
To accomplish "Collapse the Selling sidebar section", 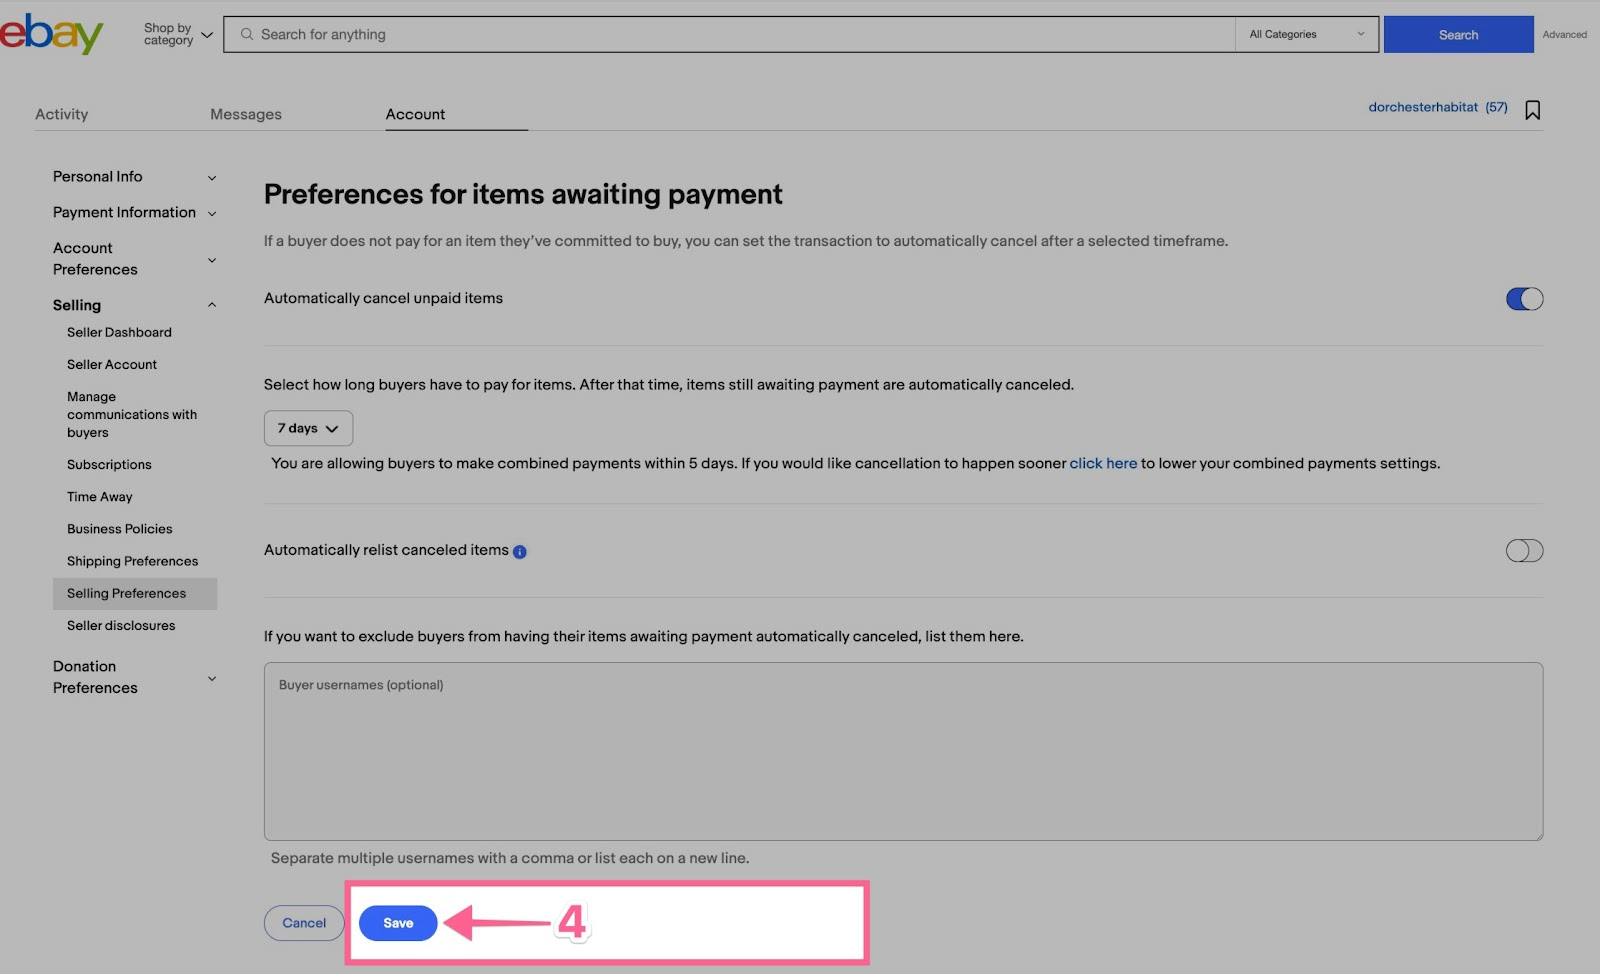I will coord(134,305).
